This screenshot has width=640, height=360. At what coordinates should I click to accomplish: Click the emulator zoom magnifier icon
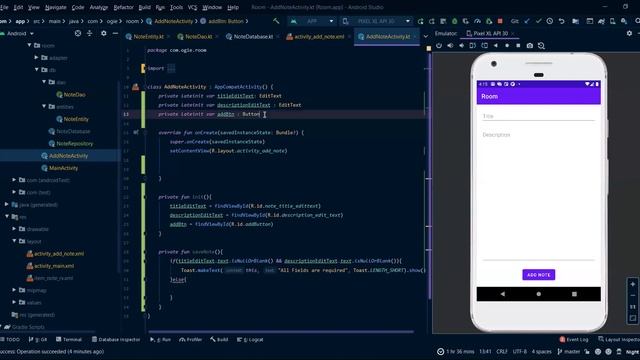(x=541, y=46)
